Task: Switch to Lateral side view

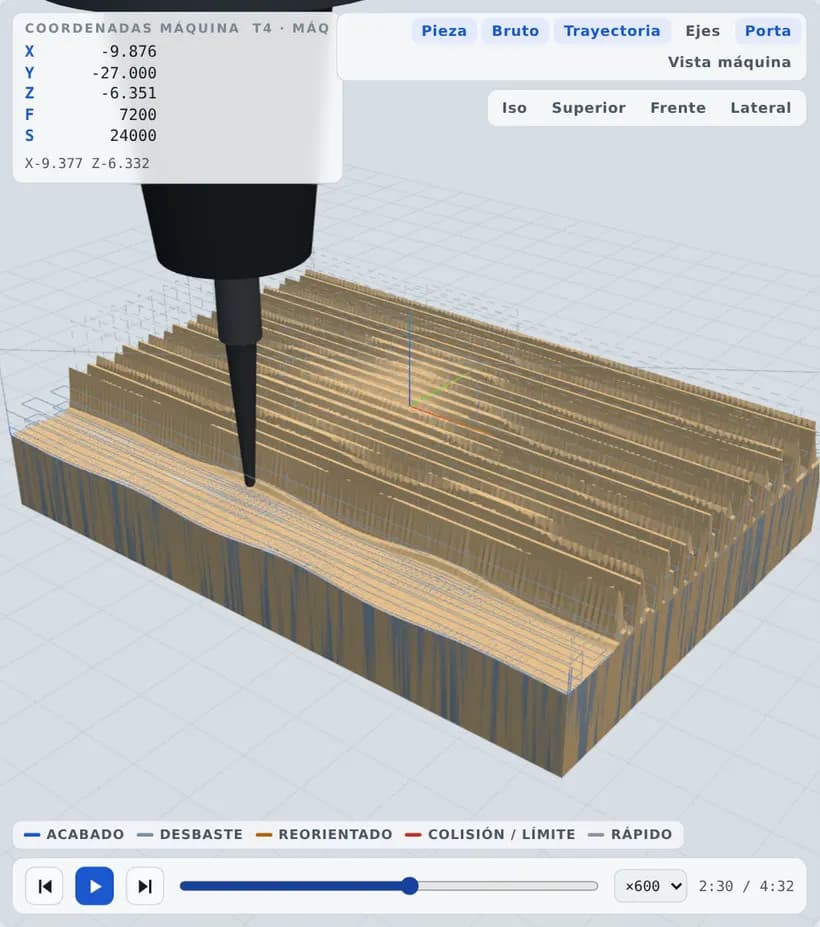Action: (x=760, y=108)
